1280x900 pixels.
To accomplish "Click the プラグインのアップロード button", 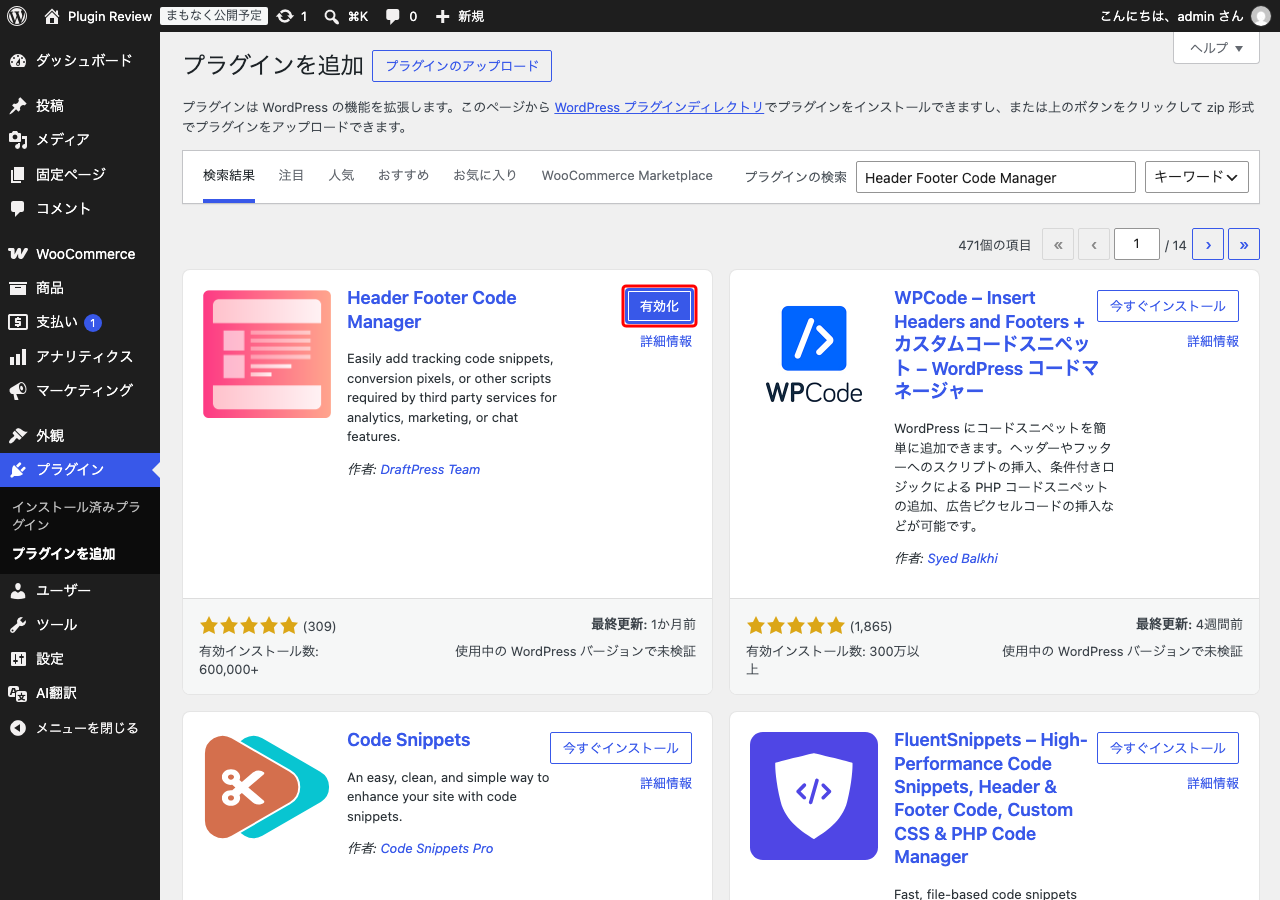I will (x=462, y=66).
